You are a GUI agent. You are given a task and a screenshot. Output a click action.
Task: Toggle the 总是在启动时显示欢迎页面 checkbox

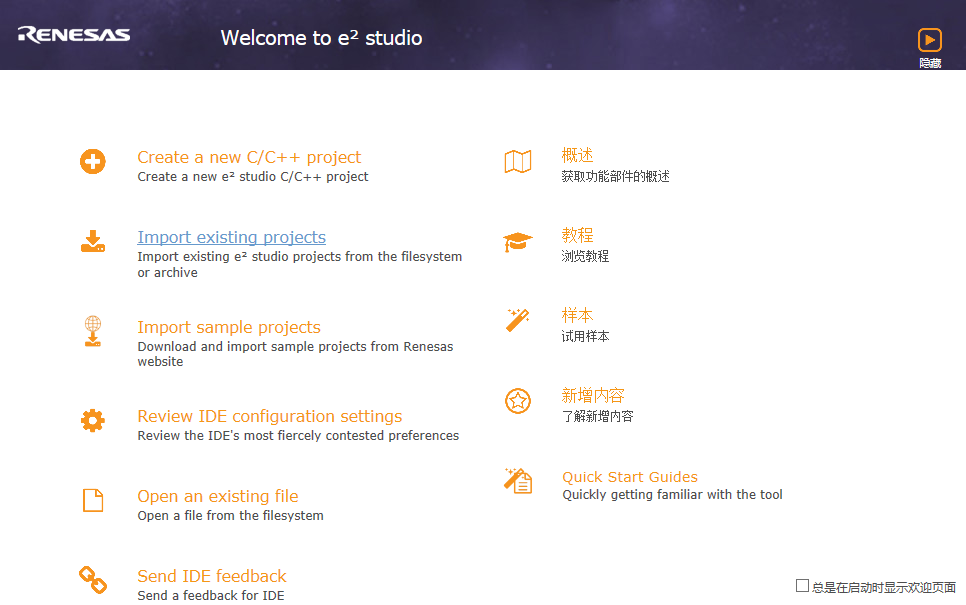coord(802,586)
